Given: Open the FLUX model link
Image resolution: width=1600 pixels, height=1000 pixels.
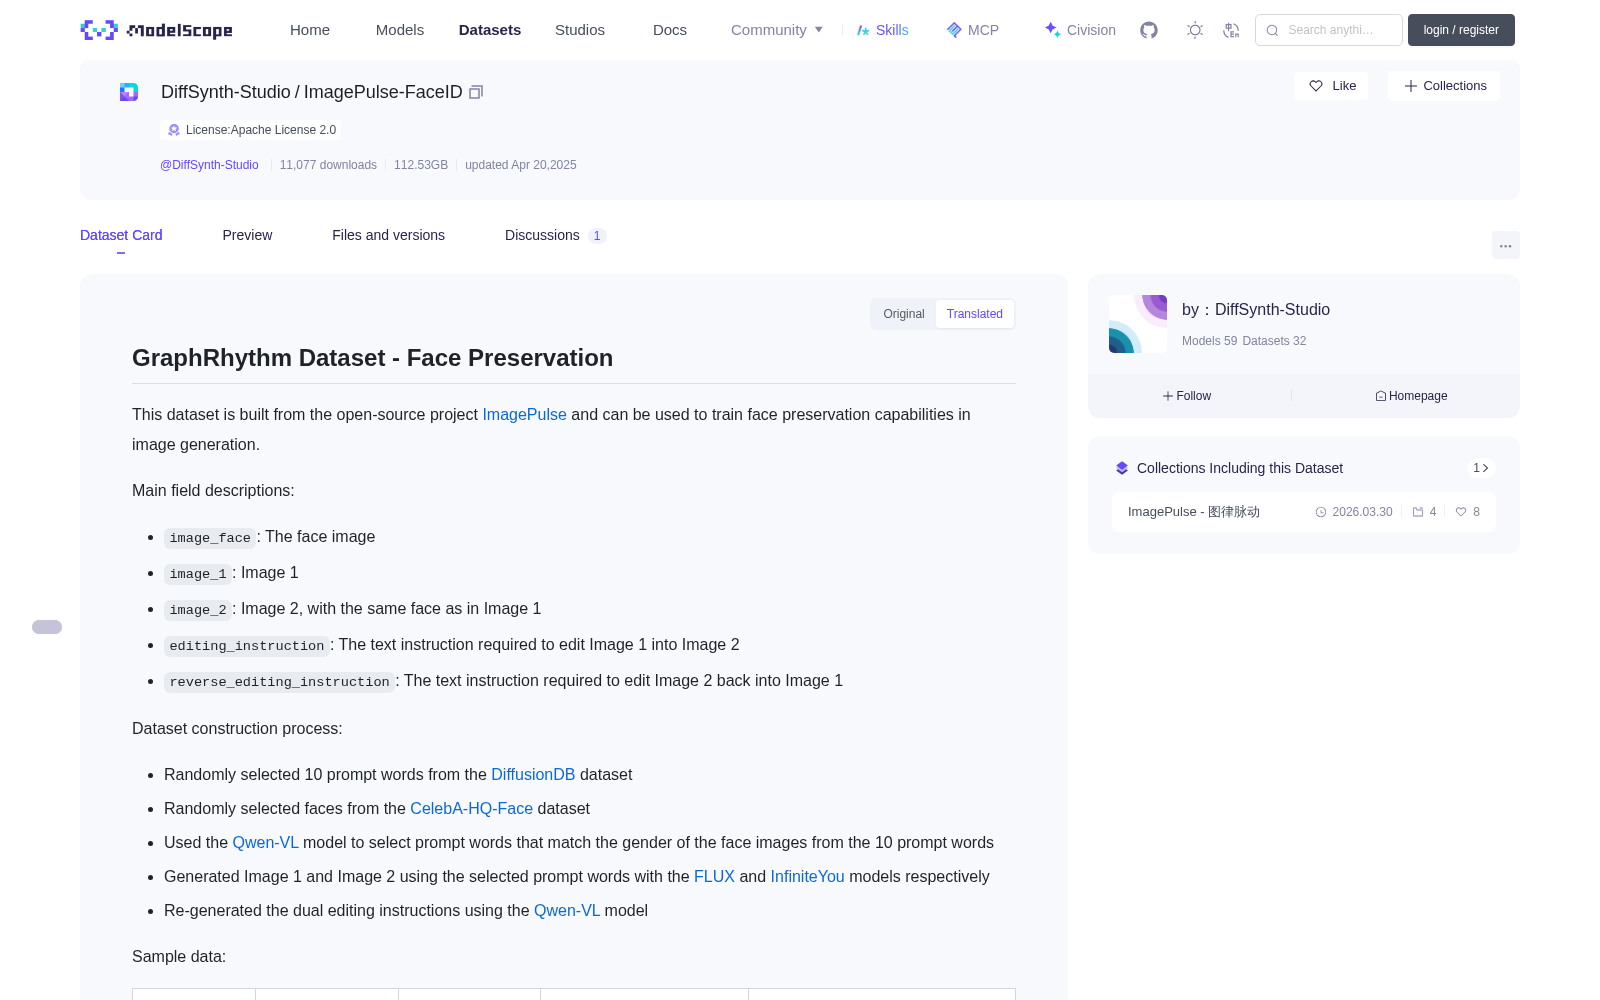Looking at the screenshot, I should coord(714,876).
